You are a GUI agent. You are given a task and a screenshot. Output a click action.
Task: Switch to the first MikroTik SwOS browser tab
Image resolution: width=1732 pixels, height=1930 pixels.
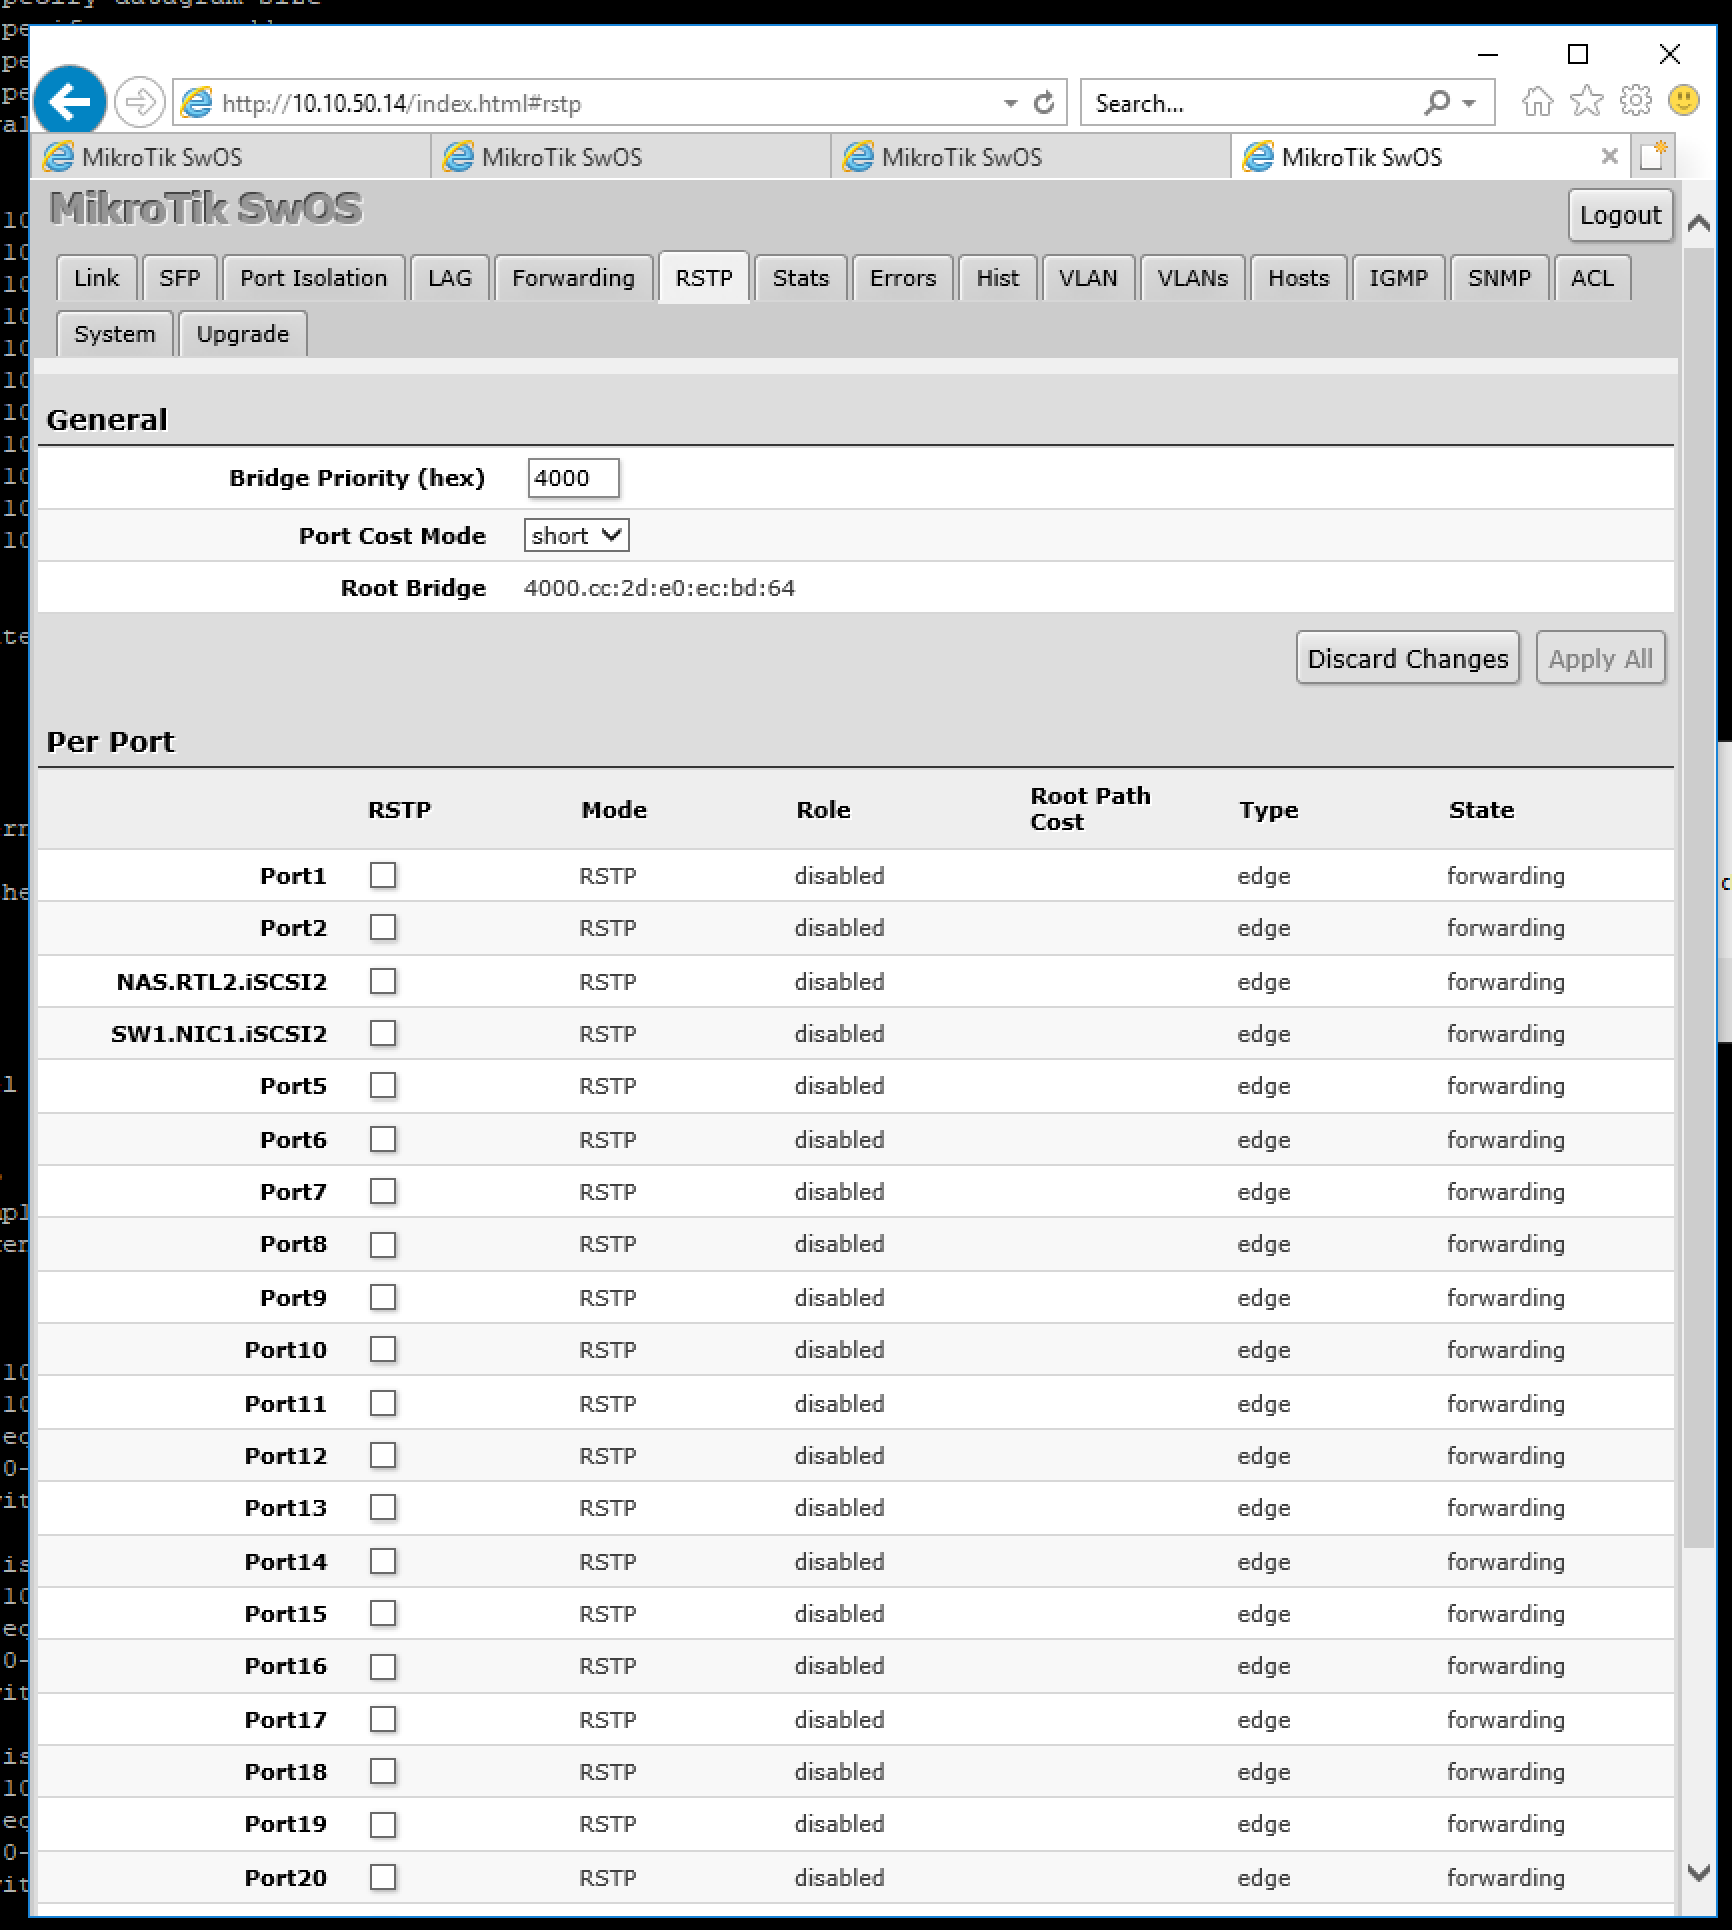coord(232,157)
